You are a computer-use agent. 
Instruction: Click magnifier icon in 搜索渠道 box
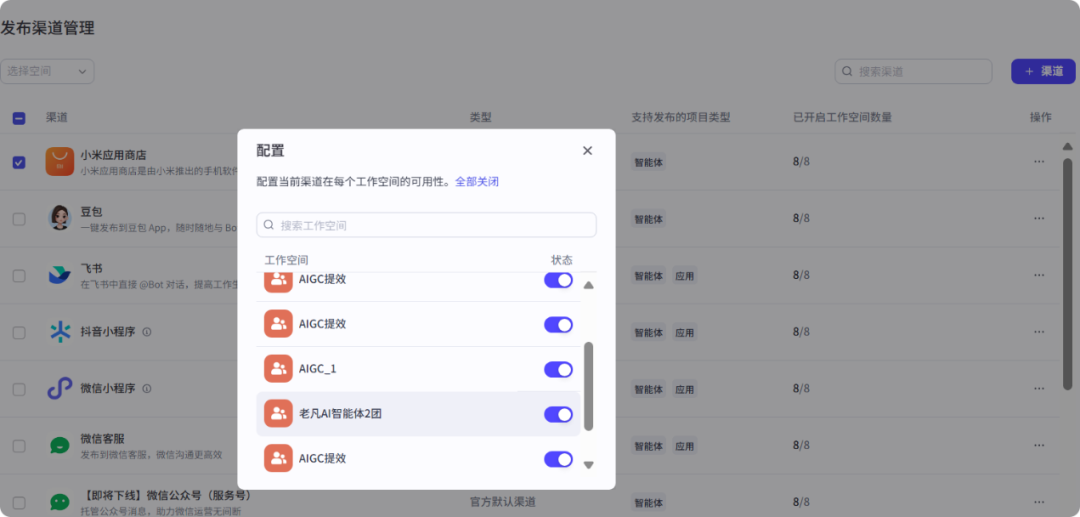[847, 72]
